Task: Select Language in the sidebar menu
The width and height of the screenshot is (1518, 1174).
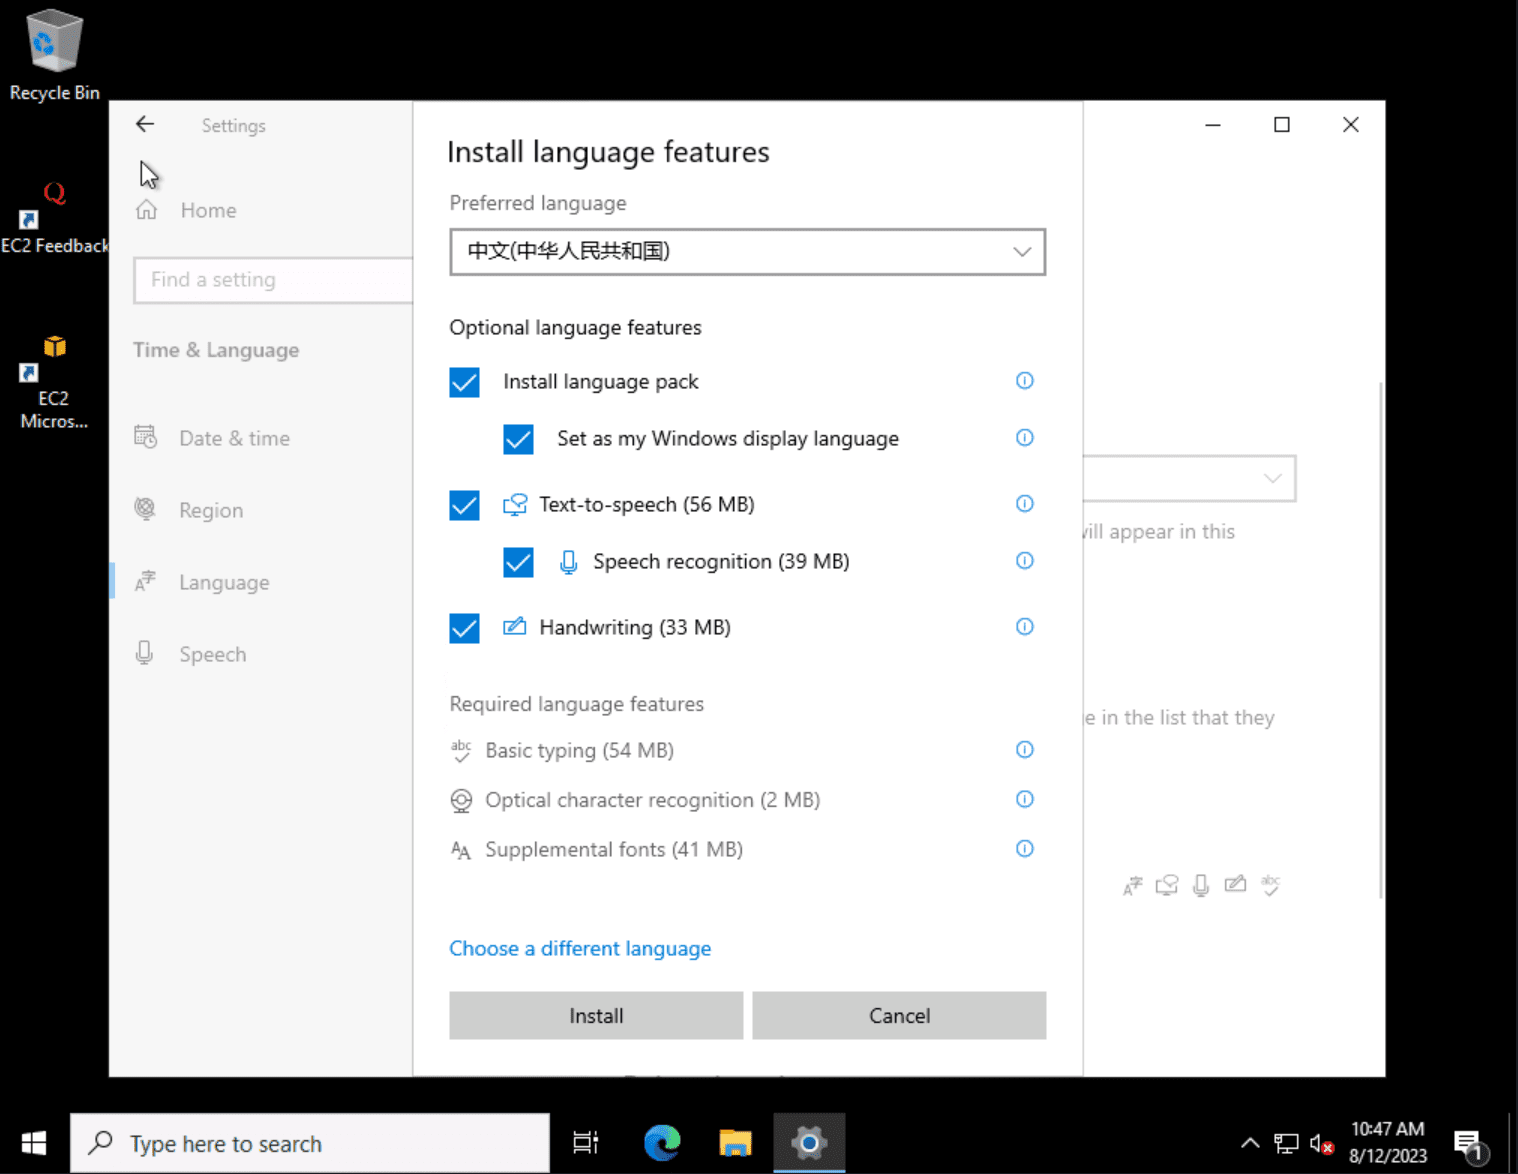Action: pyautogui.click(x=223, y=581)
